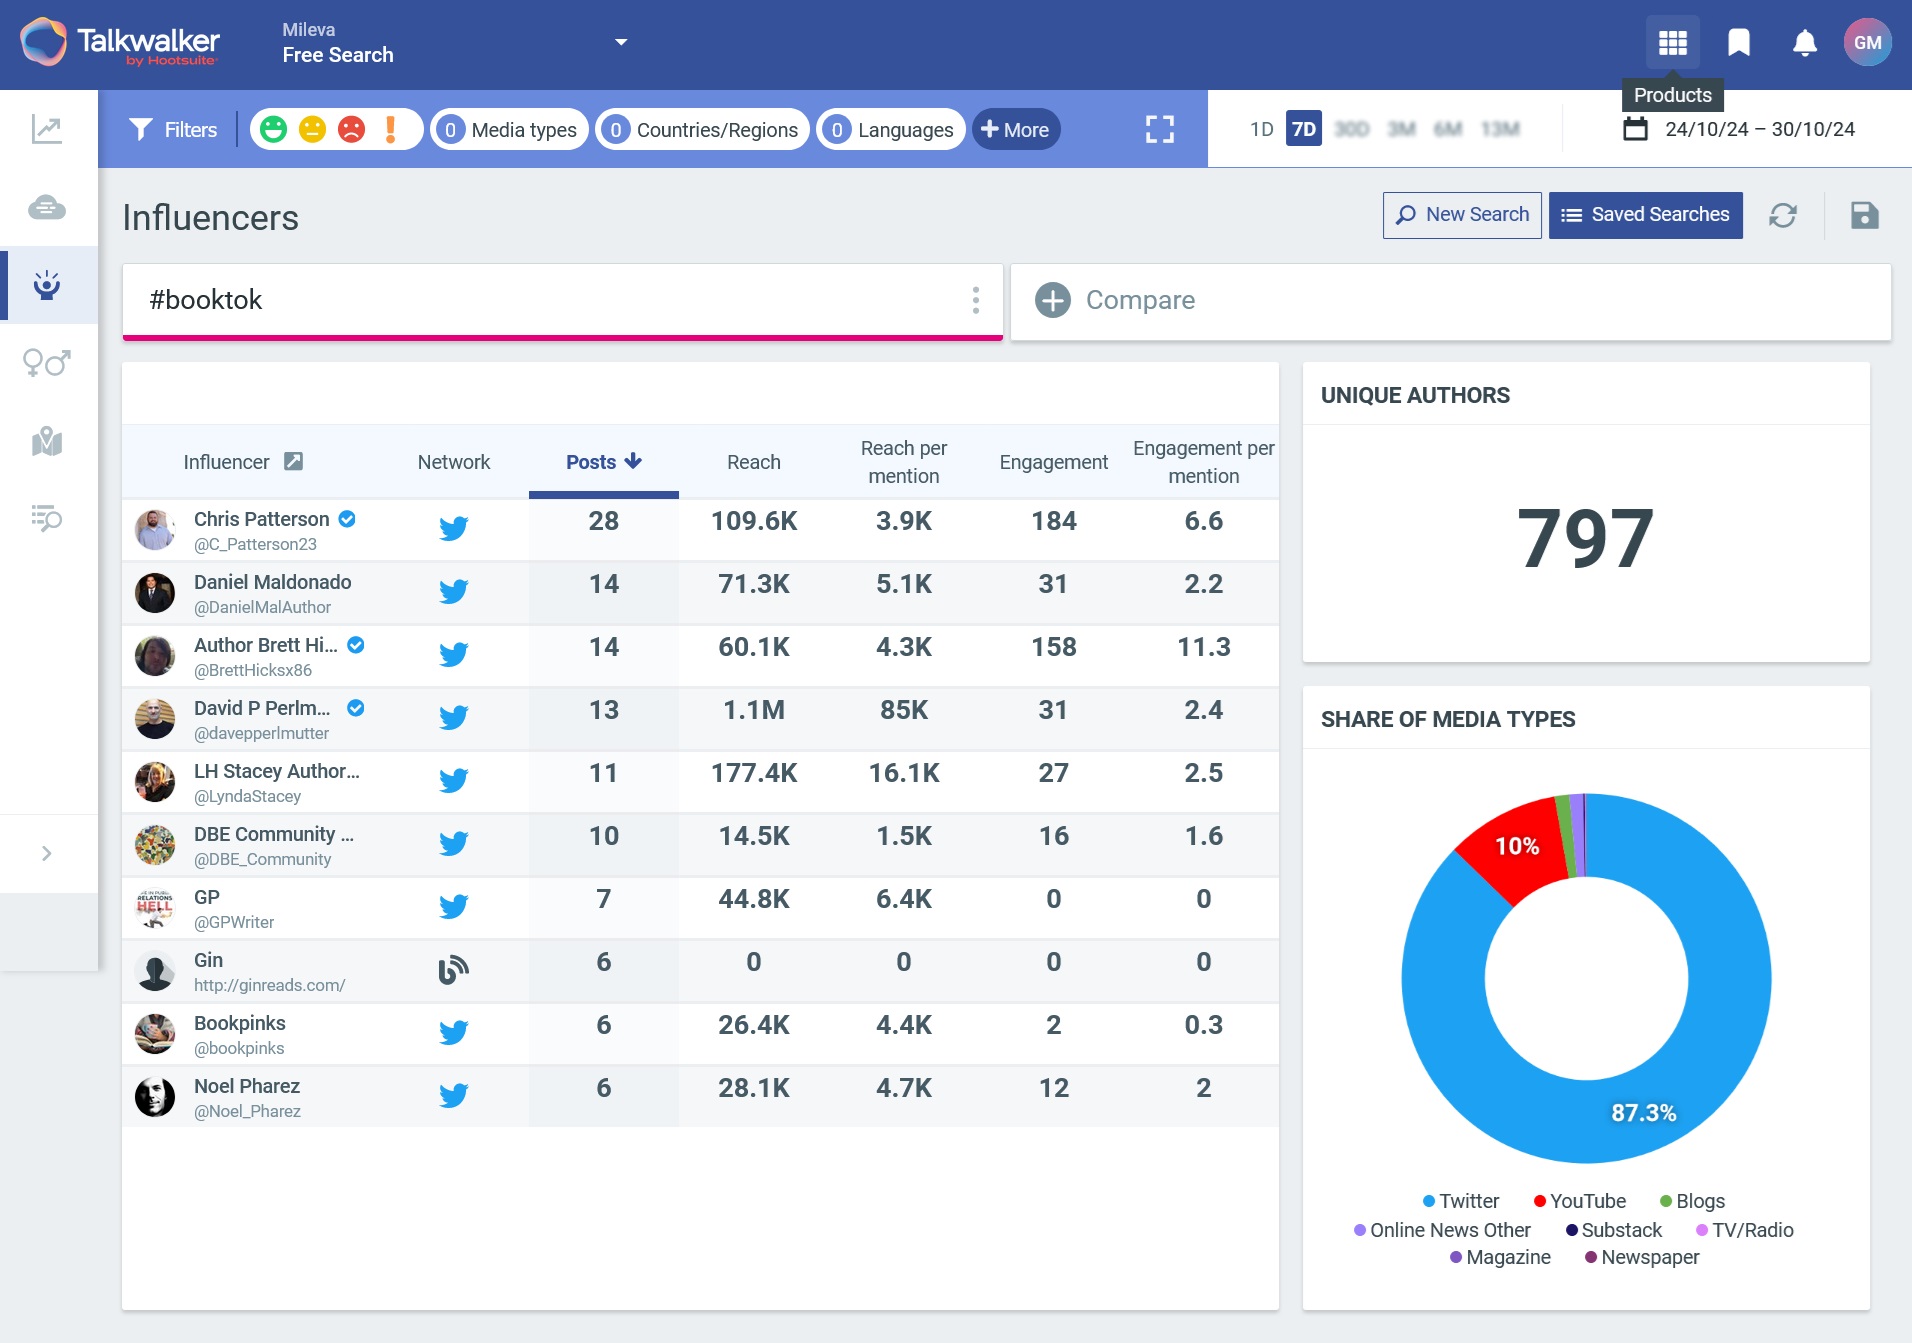Select the Influencers sidebar icon
Screen dimensions: 1912x1343
pyautogui.click(x=47, y=285)
